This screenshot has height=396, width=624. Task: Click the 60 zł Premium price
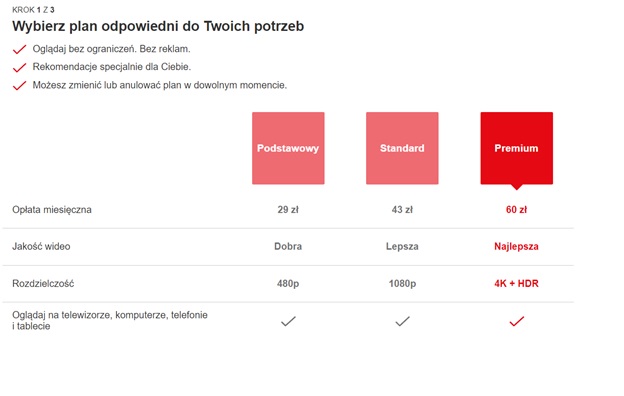click(x=517, y=210)
